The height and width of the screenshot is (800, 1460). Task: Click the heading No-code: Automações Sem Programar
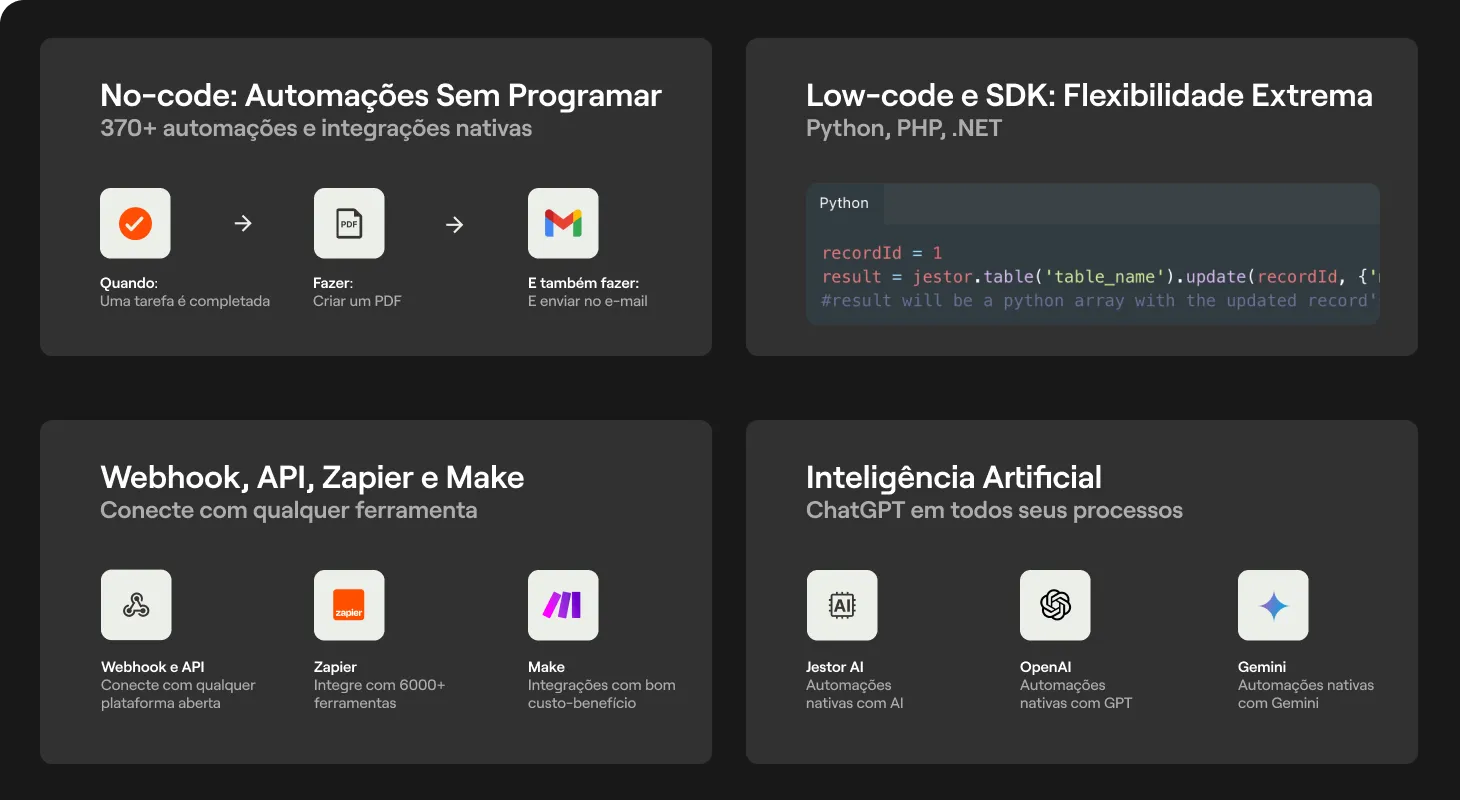point(381,96)
